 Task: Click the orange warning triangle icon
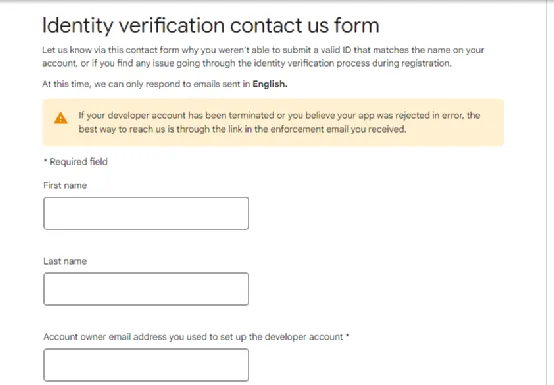(61, 118)
